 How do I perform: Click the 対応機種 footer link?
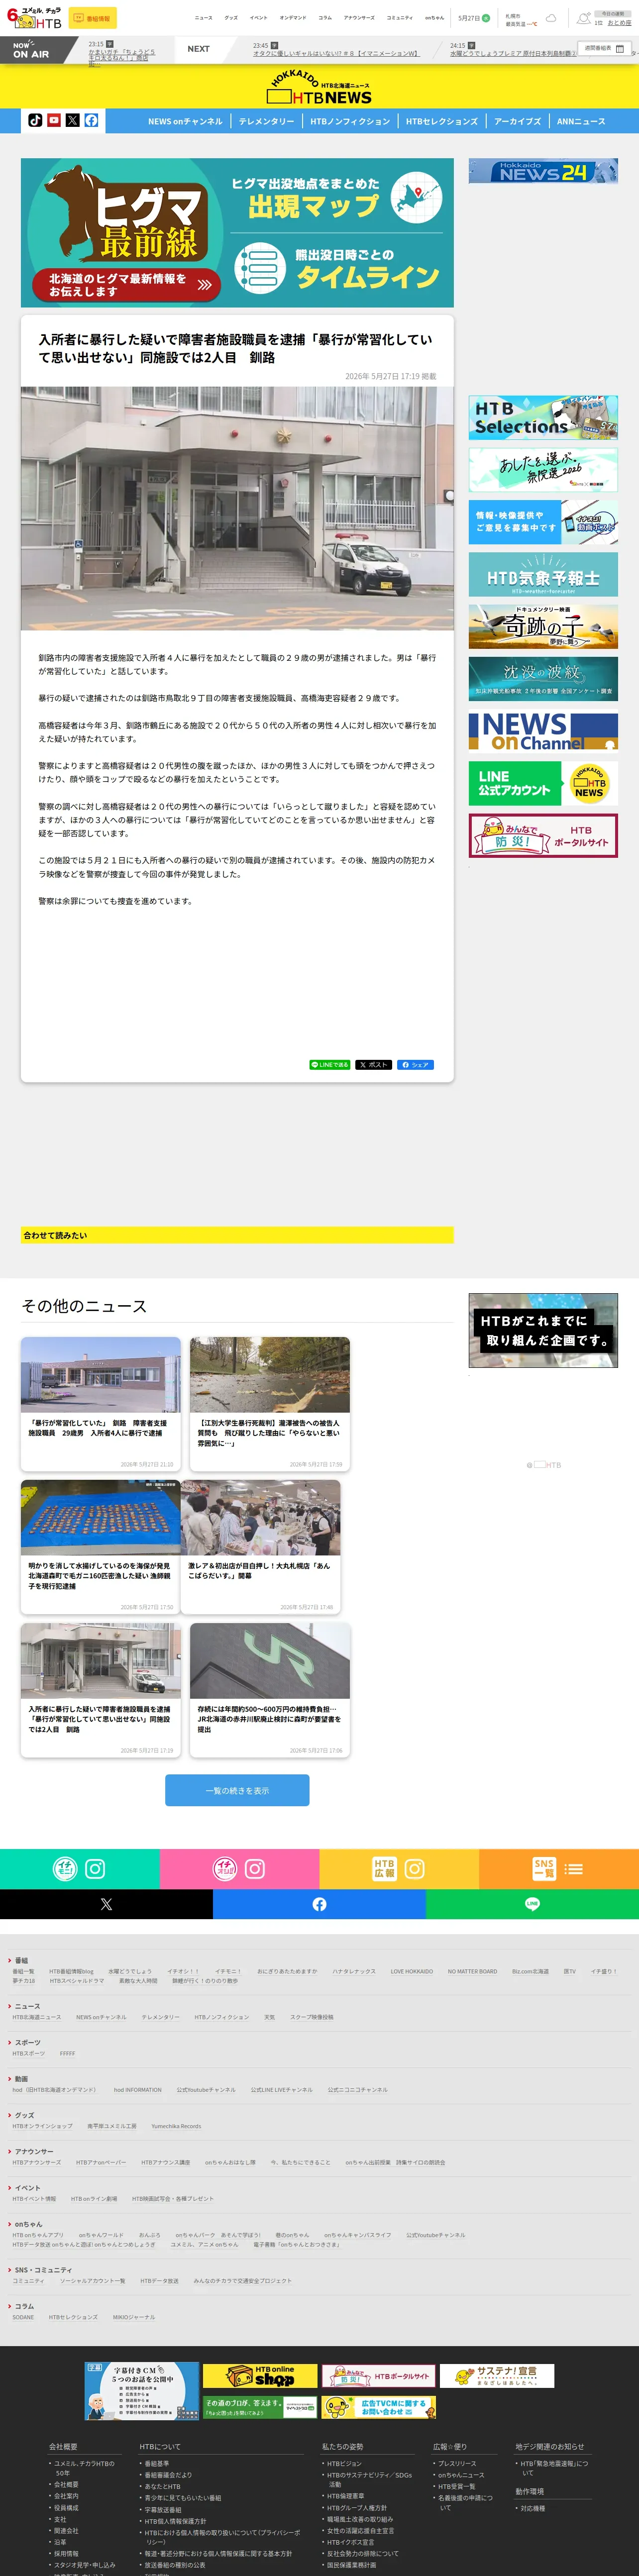pyautogui.click(x=533, y=2508)
